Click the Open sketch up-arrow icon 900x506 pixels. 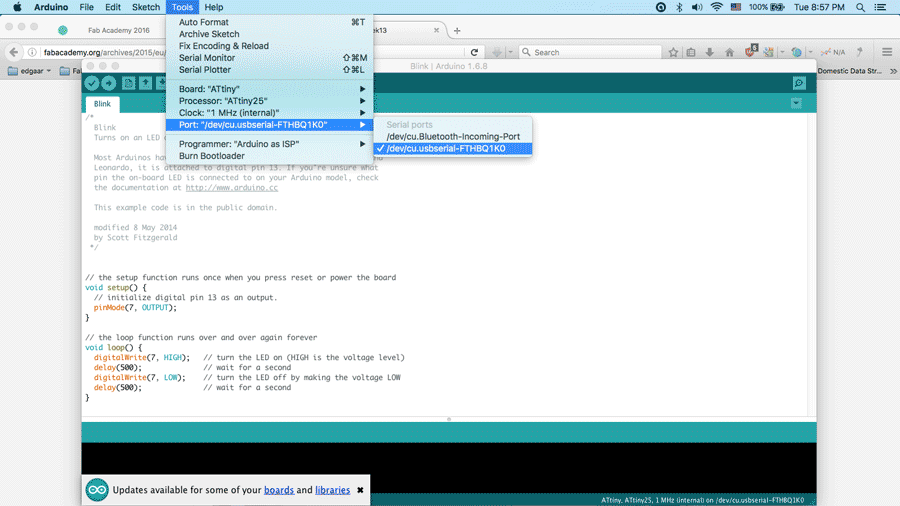pos(146,83)
